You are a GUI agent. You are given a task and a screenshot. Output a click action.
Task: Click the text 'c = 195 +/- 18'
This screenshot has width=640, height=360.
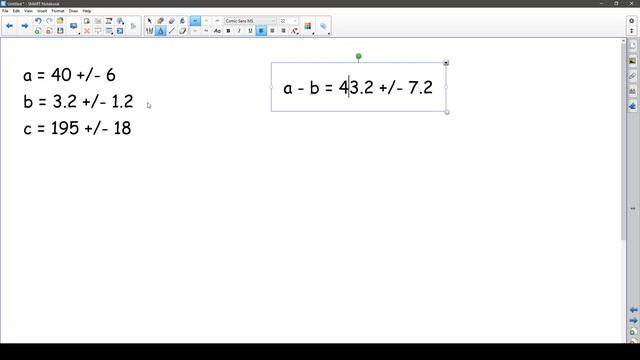click(78, 128)
